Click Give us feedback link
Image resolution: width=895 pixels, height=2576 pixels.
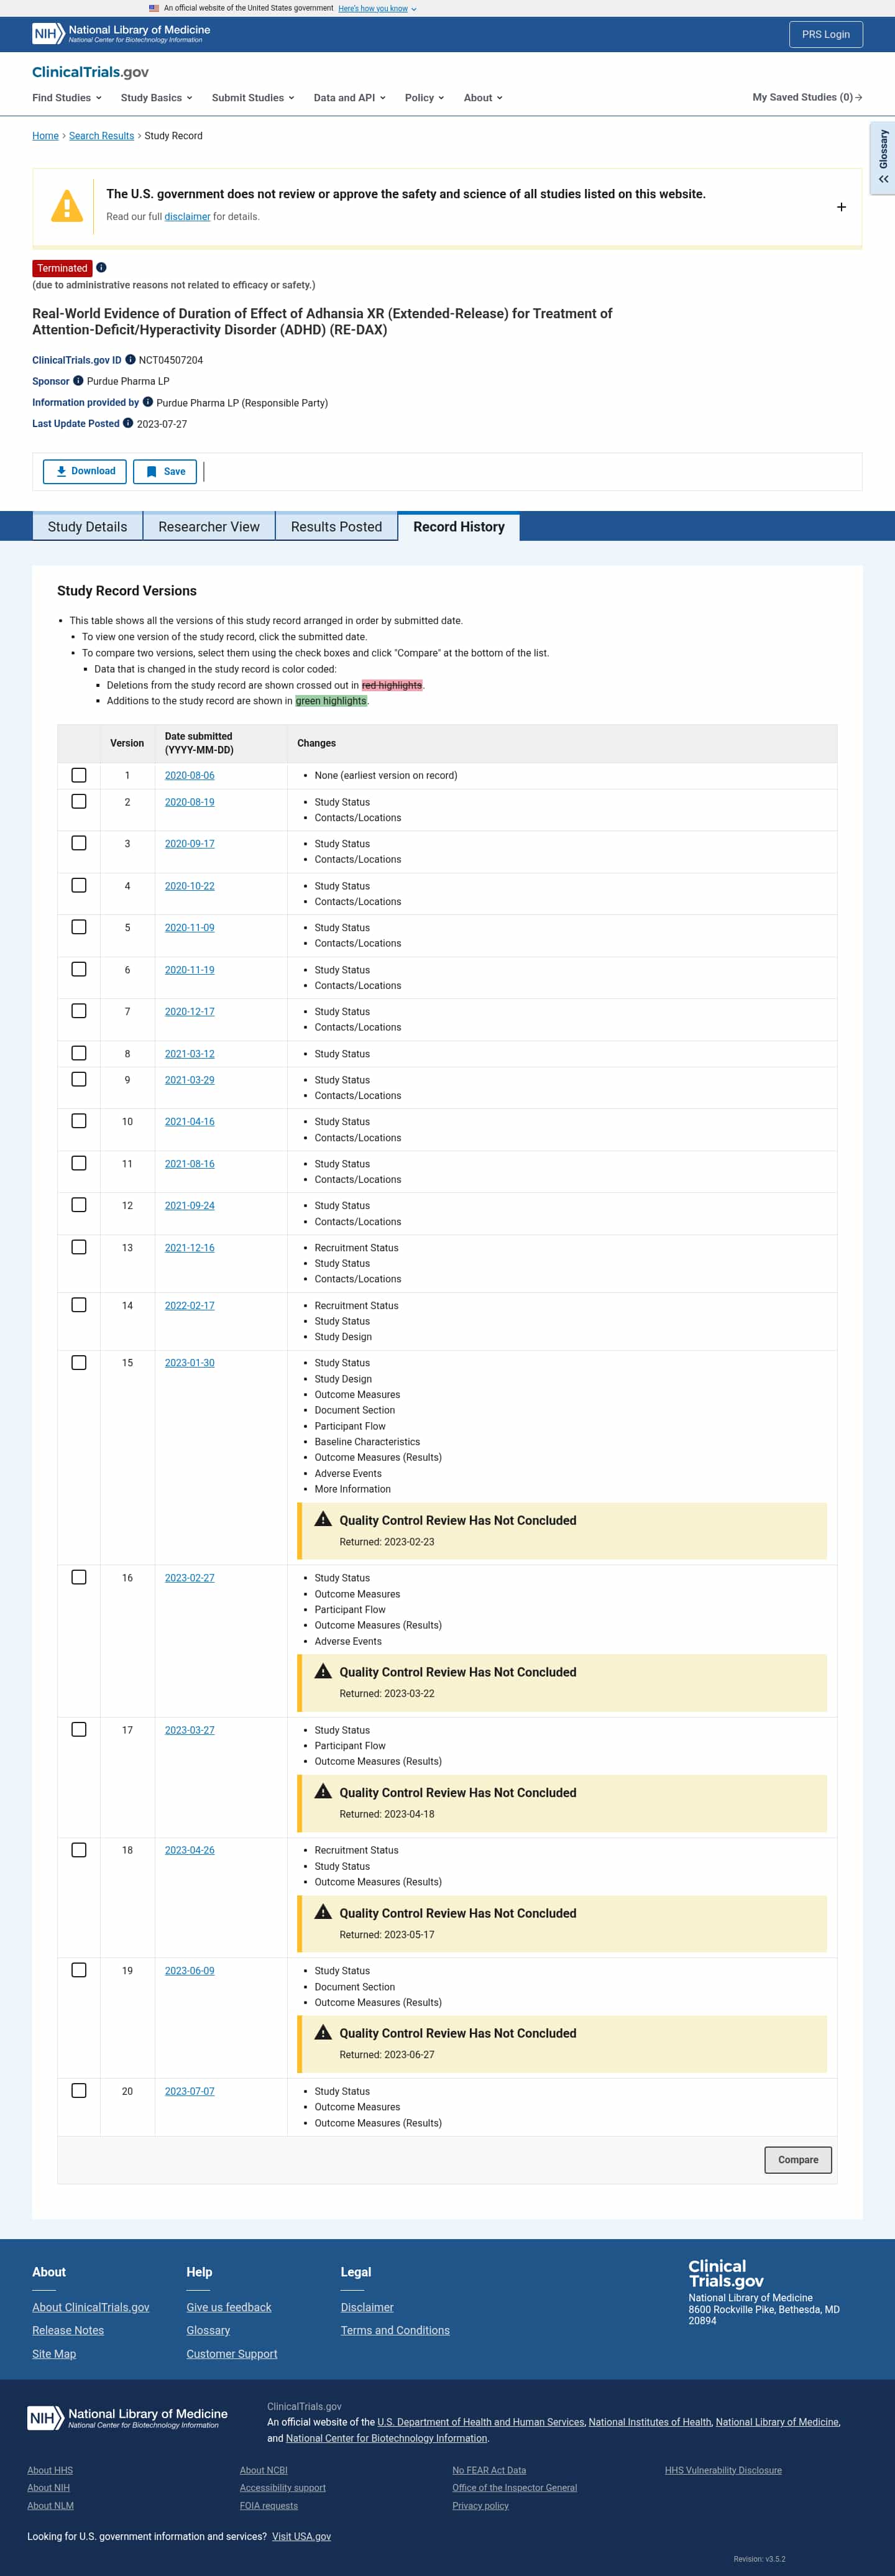[228, 2307]
